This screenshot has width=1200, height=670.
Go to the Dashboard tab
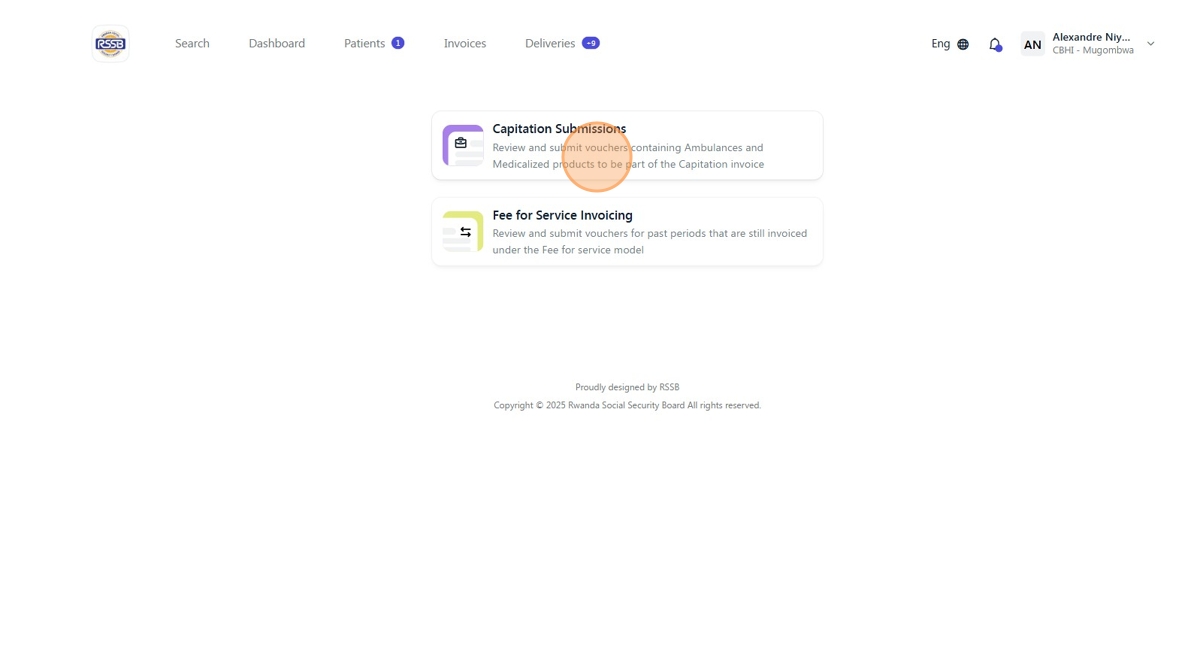pos(277,44)
